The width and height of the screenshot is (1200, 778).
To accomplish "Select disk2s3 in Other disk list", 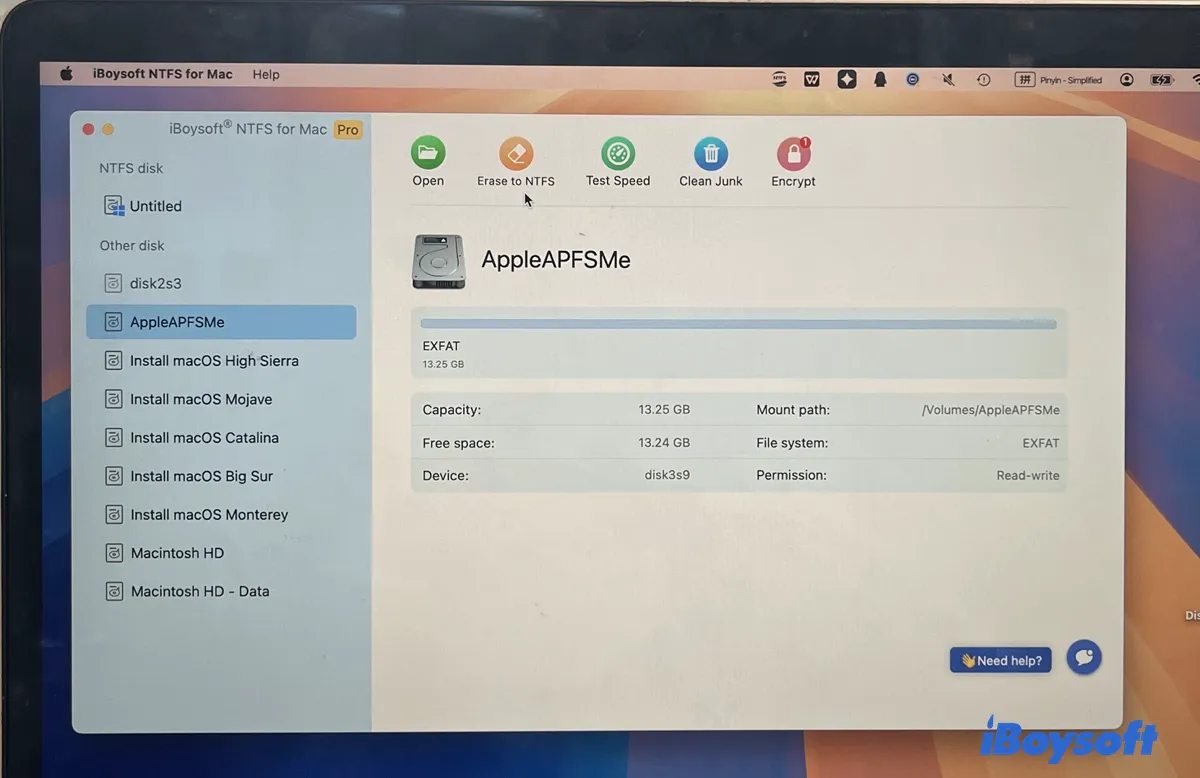I will [x=144, y=283].
